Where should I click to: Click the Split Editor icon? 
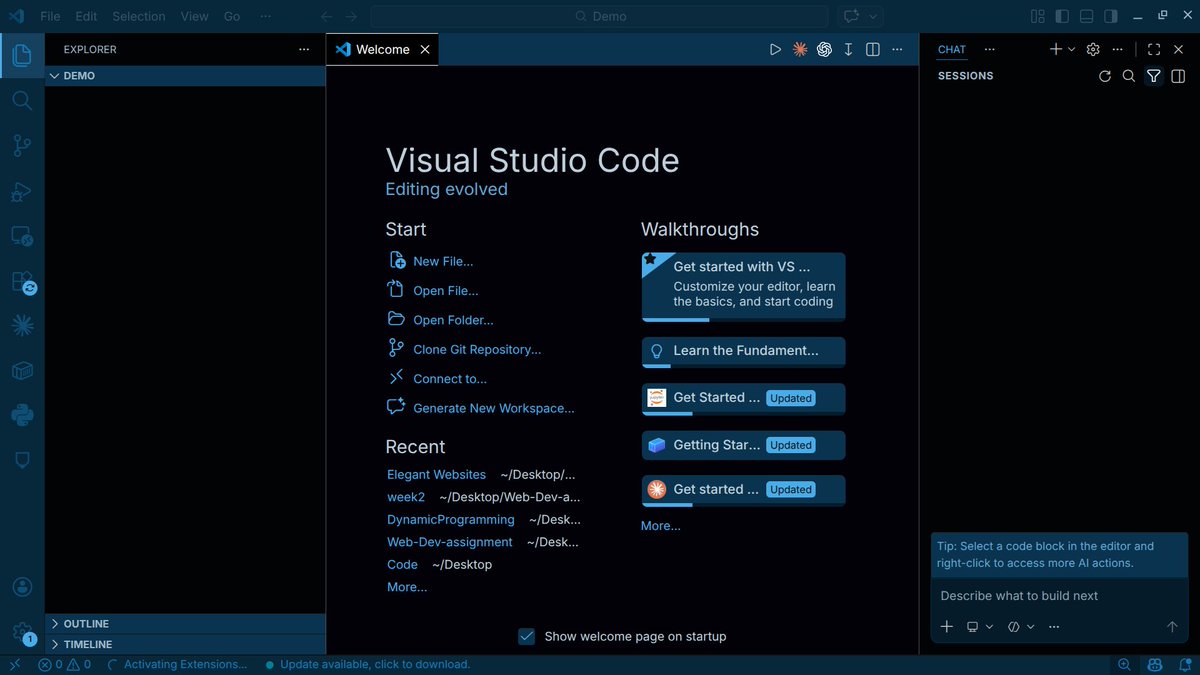[873, 49]
